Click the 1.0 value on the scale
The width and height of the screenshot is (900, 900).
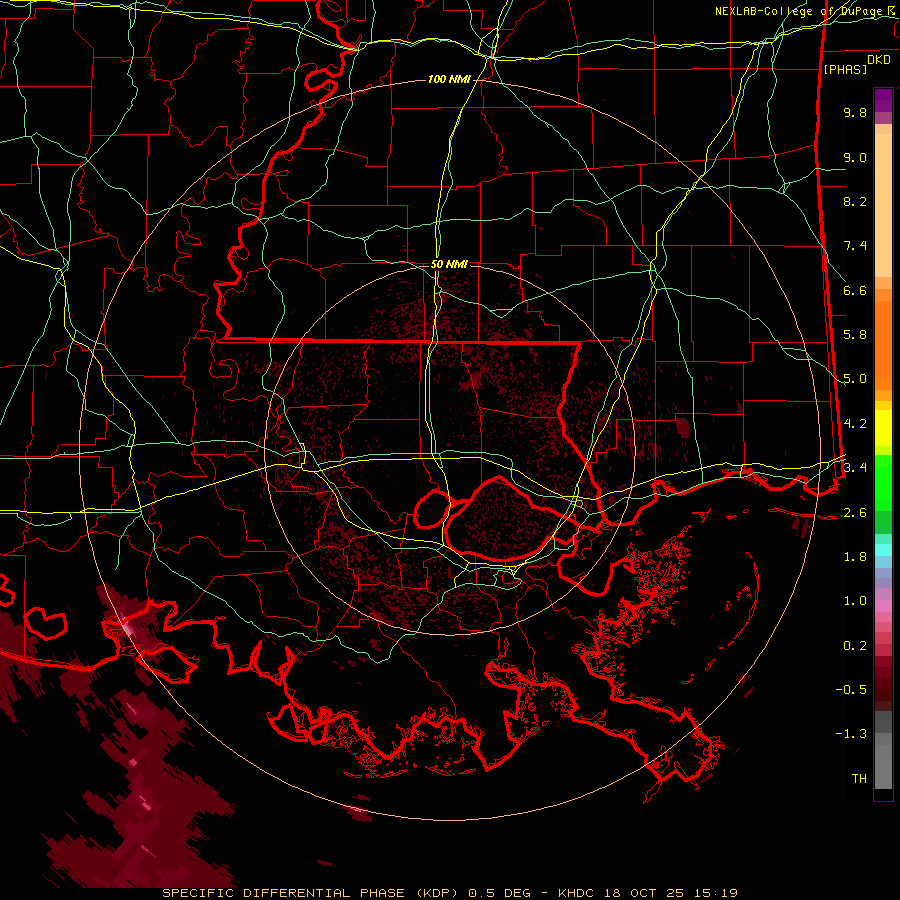pos(855,601)
